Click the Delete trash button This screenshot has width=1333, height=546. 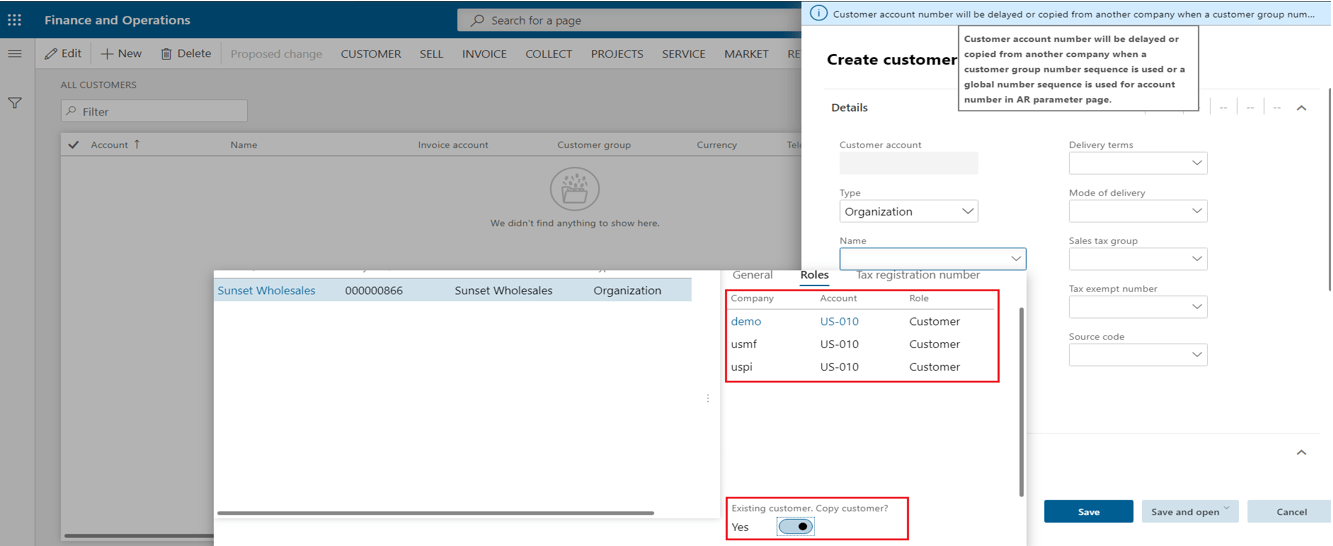tap(186, 54)
